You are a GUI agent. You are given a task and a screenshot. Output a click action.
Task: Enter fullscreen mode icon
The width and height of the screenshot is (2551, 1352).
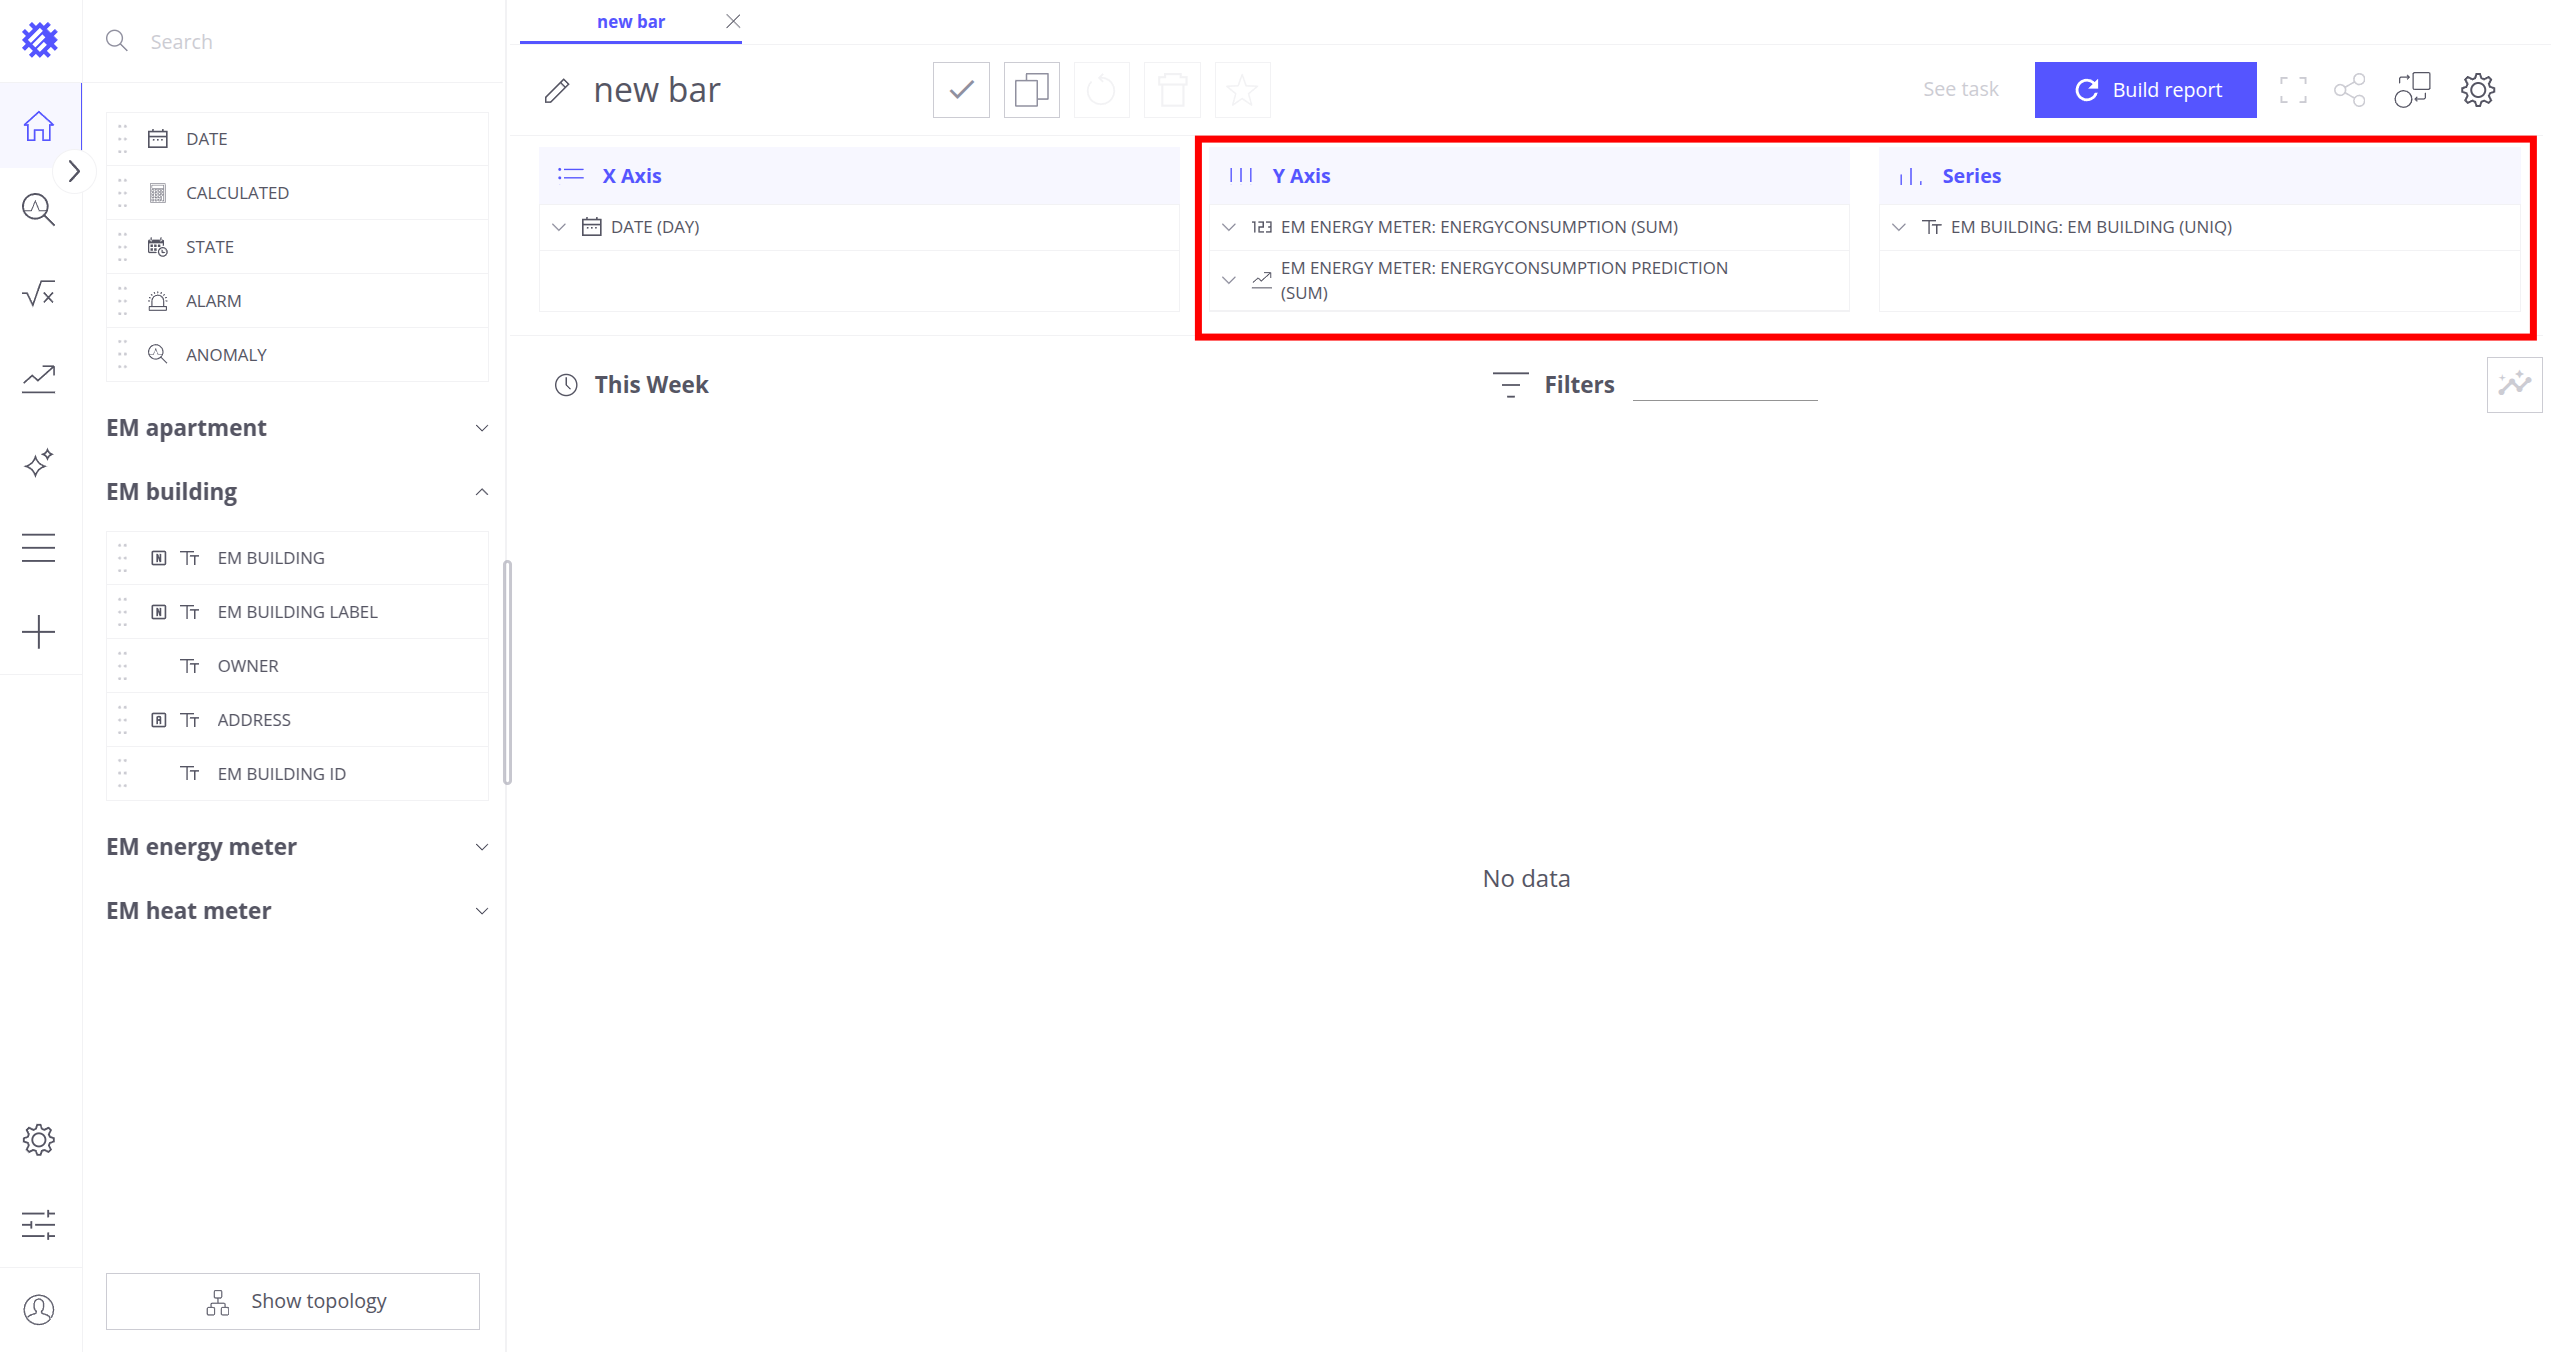(2293, 90)
